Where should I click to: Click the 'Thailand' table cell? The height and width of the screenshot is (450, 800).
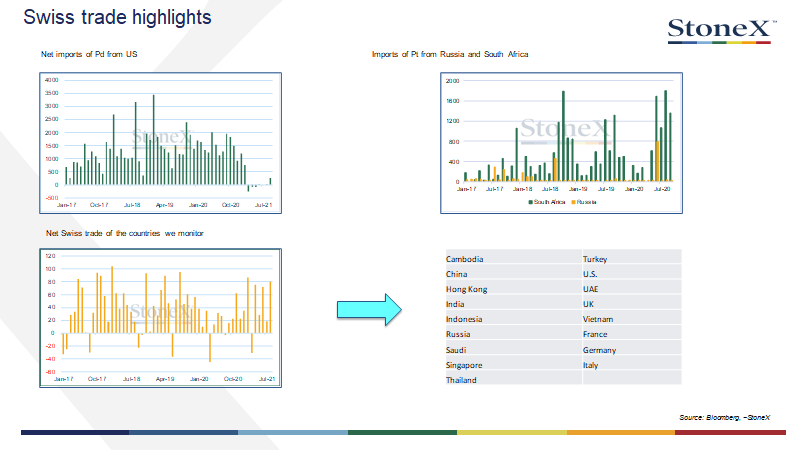pos(513,377)
